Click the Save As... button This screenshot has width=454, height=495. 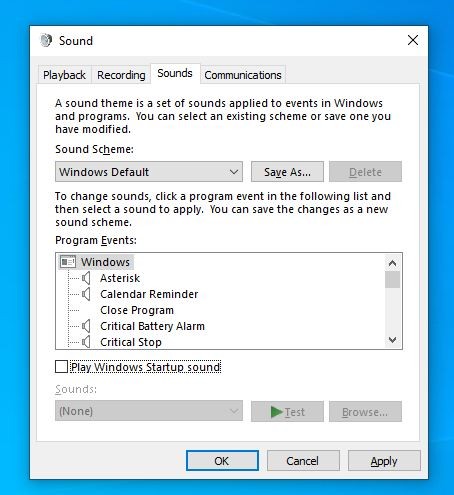pyautogui.click(x=287, y=172)
